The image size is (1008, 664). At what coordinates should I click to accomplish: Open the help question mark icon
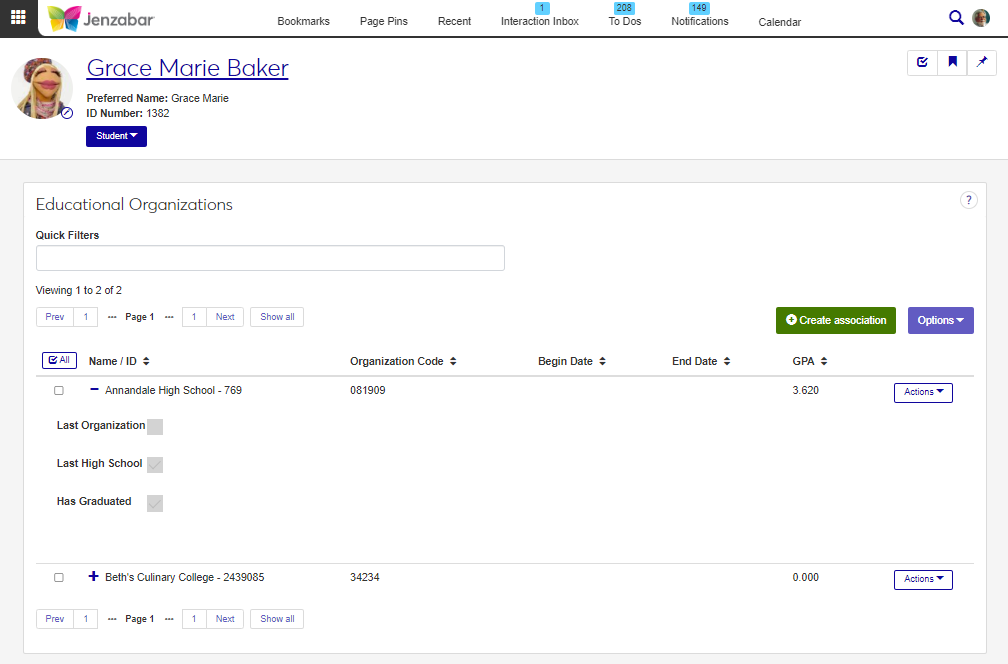tap(968, 200)
